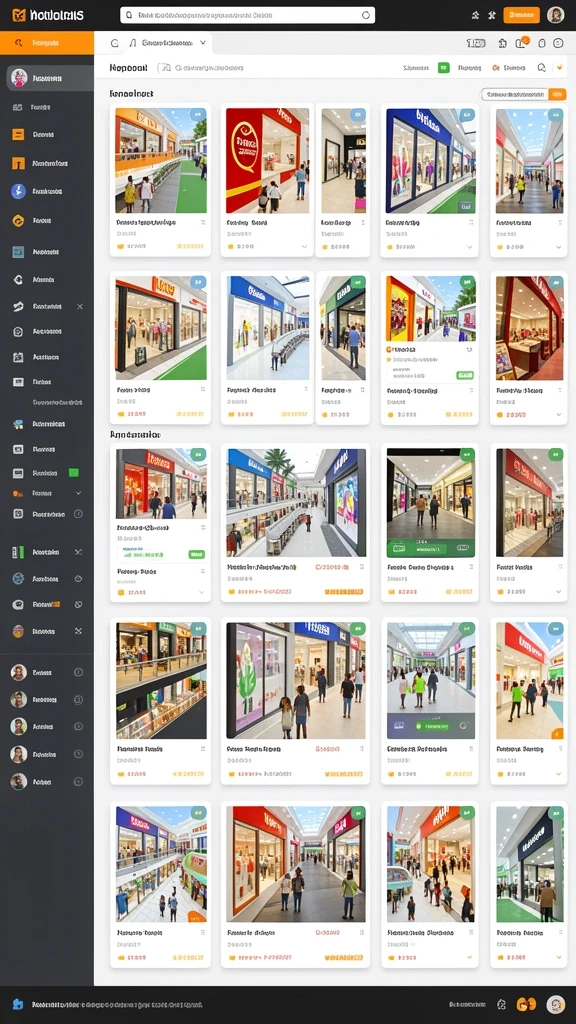Image resolution: width=576 pixels, height=1024 pixels.
Task: Open the orange chevron dropdown in the page header
Action: (x=558, y=67)
